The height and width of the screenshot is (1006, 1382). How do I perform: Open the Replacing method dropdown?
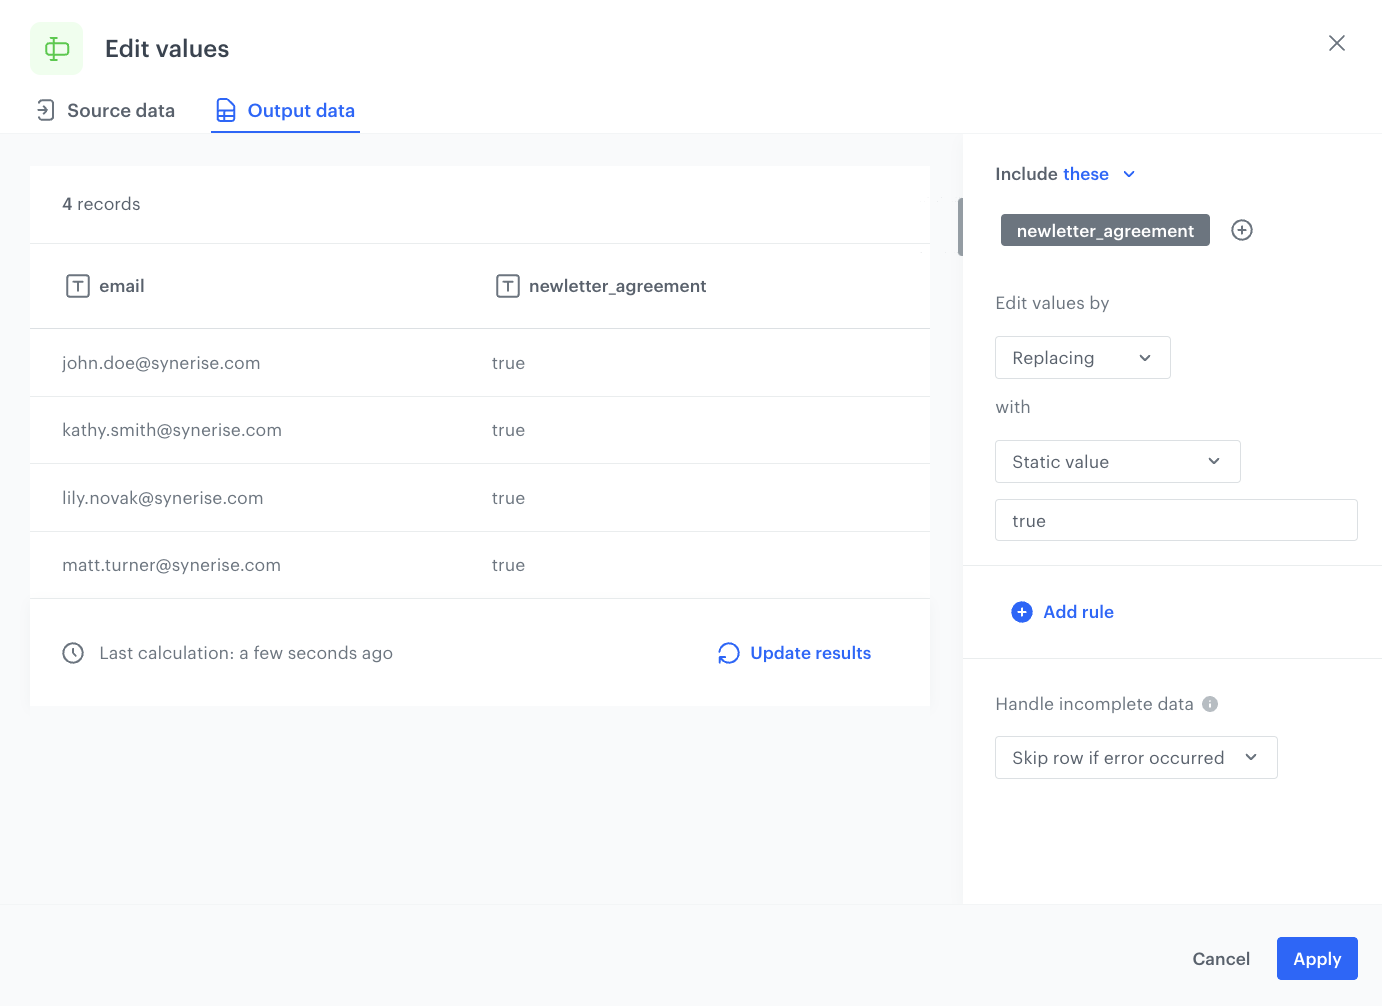pyautogui.click(x=1082, y=358)
